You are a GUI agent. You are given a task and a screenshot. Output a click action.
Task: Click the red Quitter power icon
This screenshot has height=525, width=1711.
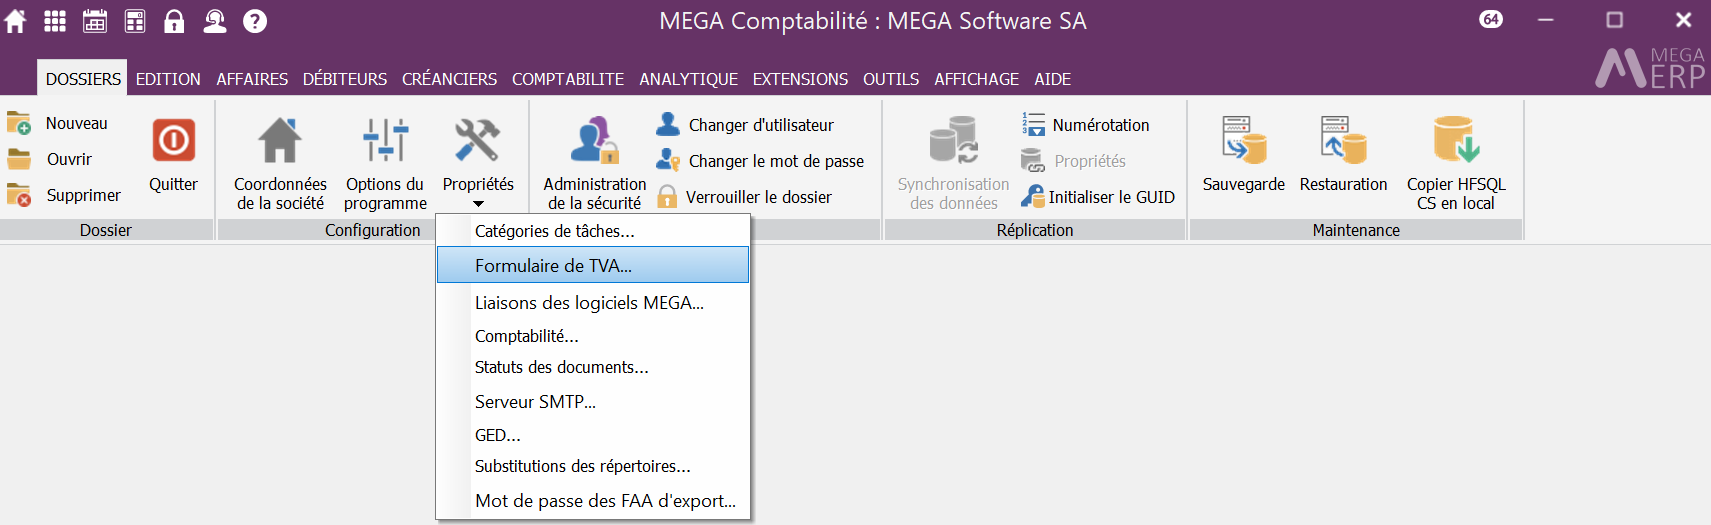[173, 141]
